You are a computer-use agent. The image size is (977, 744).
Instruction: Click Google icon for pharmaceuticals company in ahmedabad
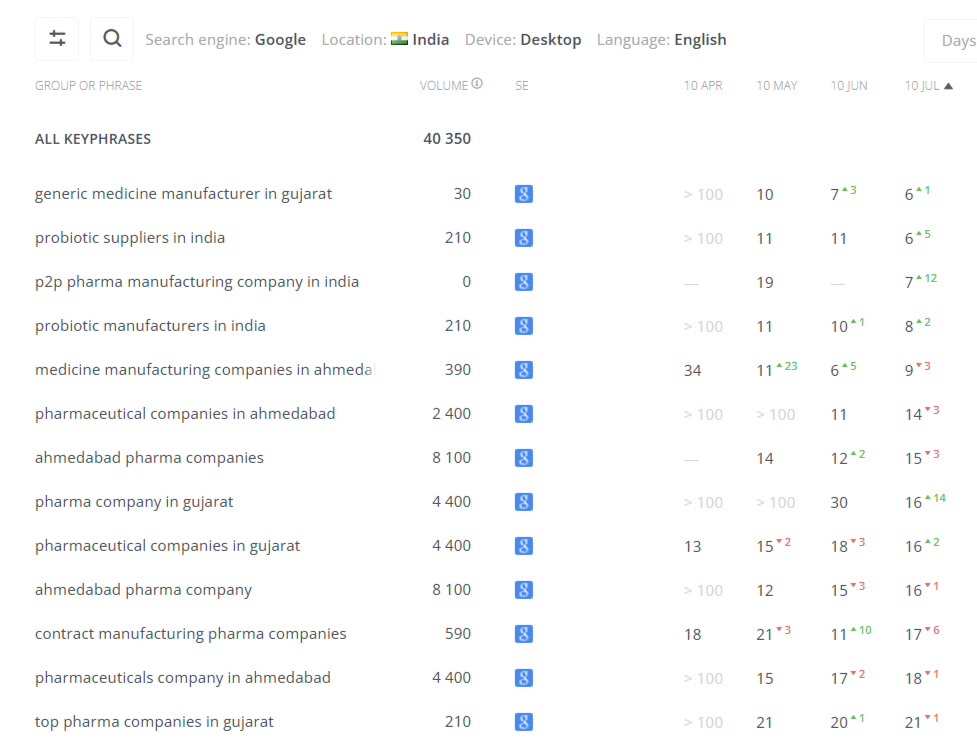pos(523,678)
